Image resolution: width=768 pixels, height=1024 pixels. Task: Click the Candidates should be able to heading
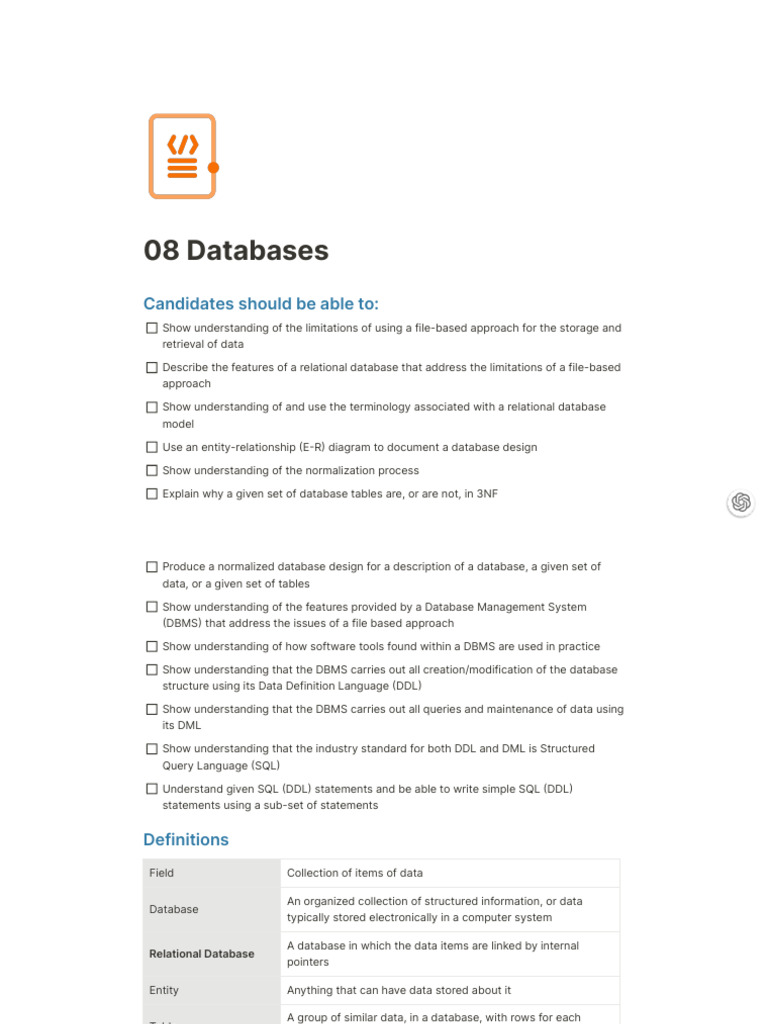coord(261,304)
